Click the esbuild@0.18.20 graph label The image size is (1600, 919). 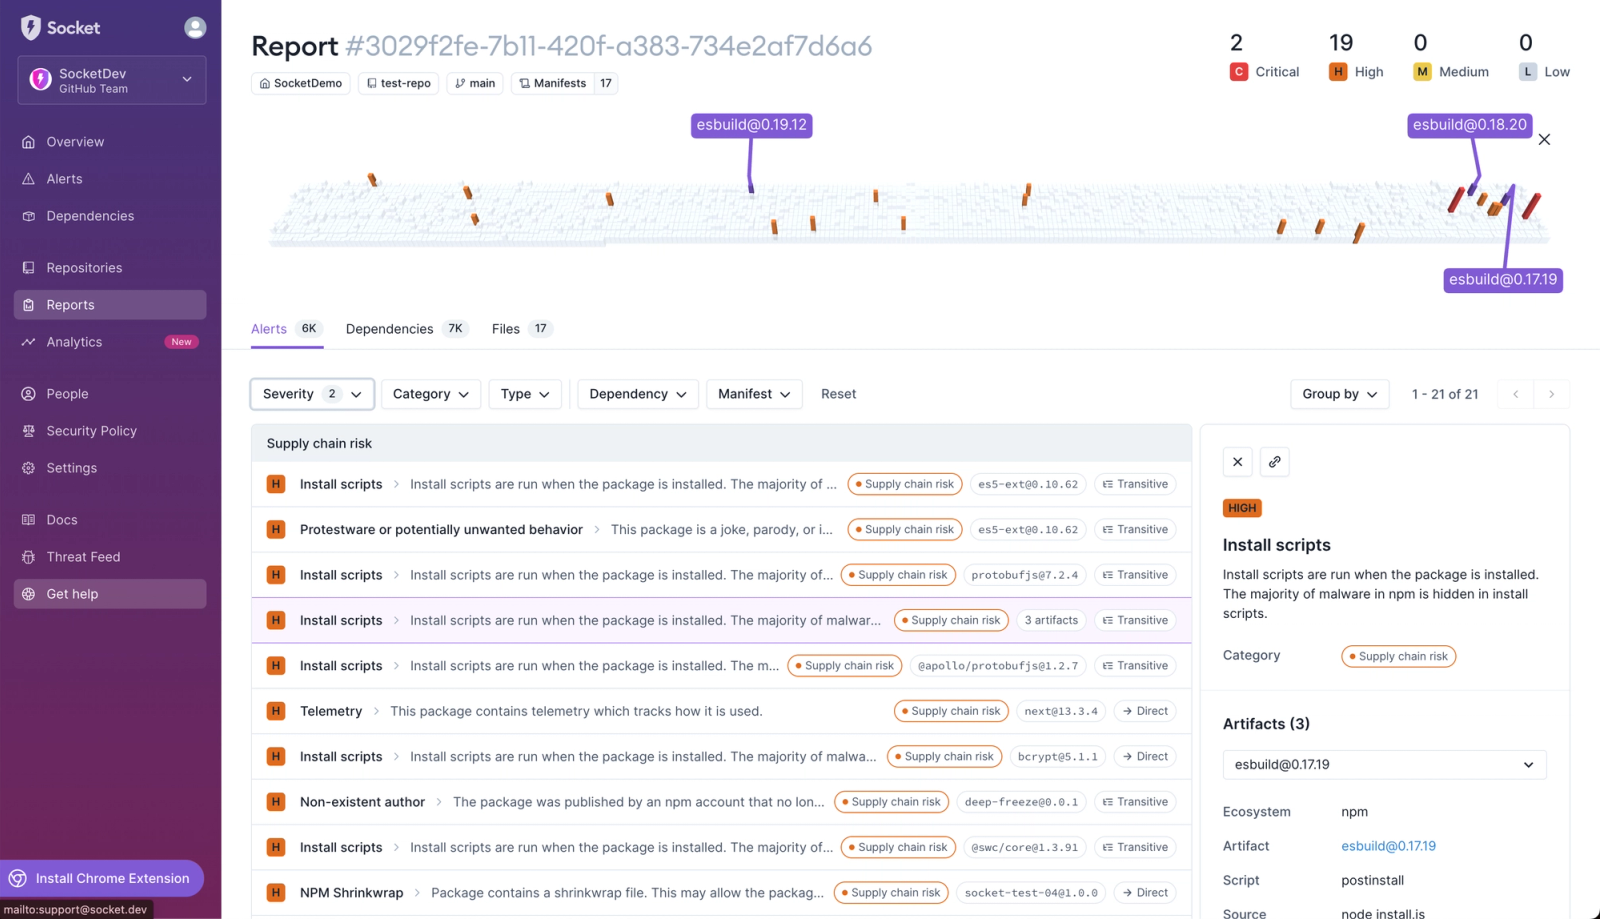pyautogui.click(x=1469, y=125)
